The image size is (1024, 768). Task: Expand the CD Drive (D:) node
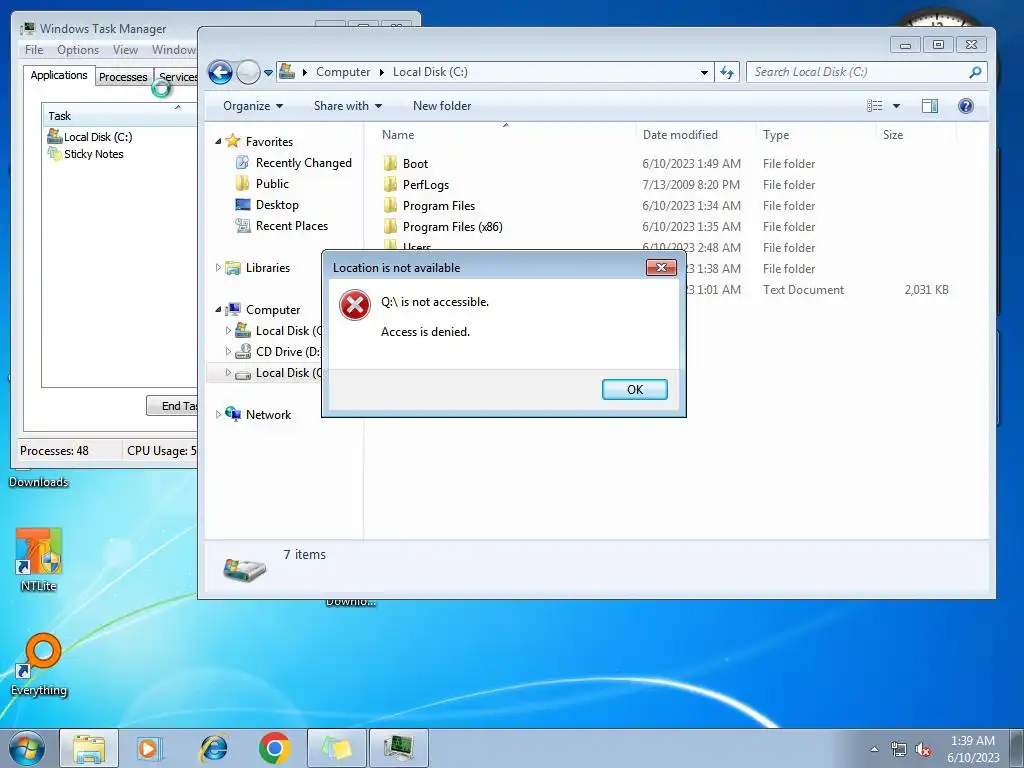click(228, 351)
